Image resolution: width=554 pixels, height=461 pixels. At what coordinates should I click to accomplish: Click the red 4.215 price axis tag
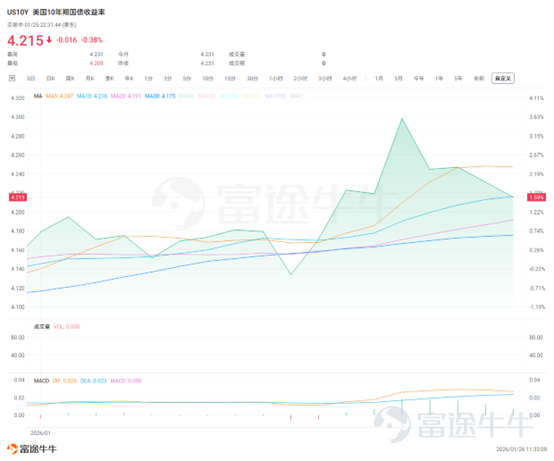coord(17,197)
